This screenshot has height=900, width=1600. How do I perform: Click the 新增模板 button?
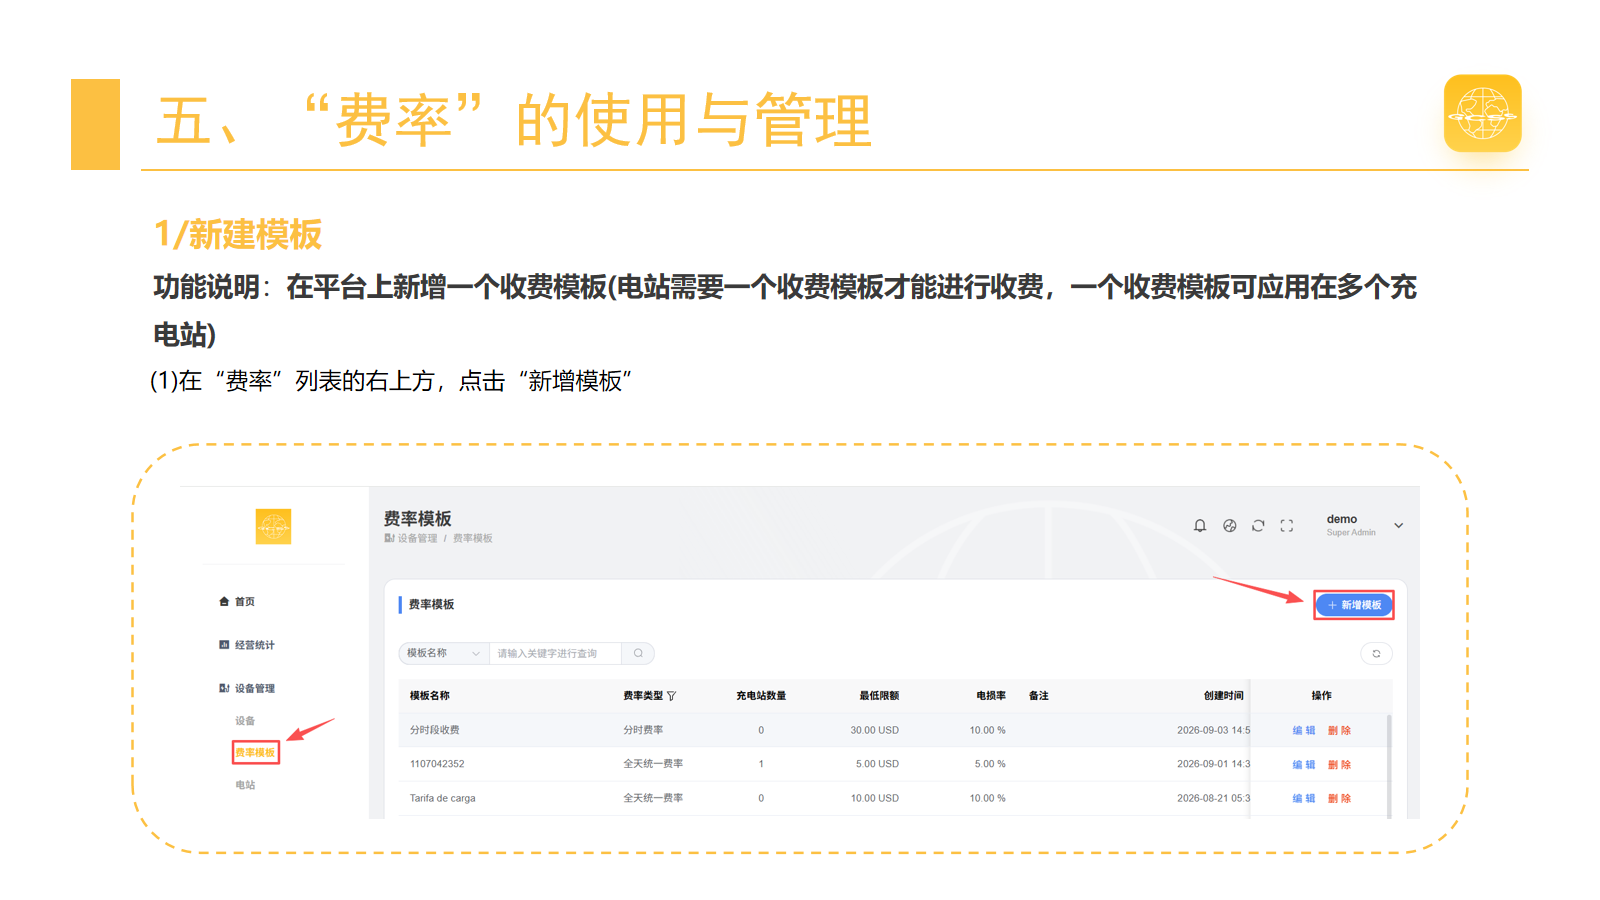[1353, 605]
